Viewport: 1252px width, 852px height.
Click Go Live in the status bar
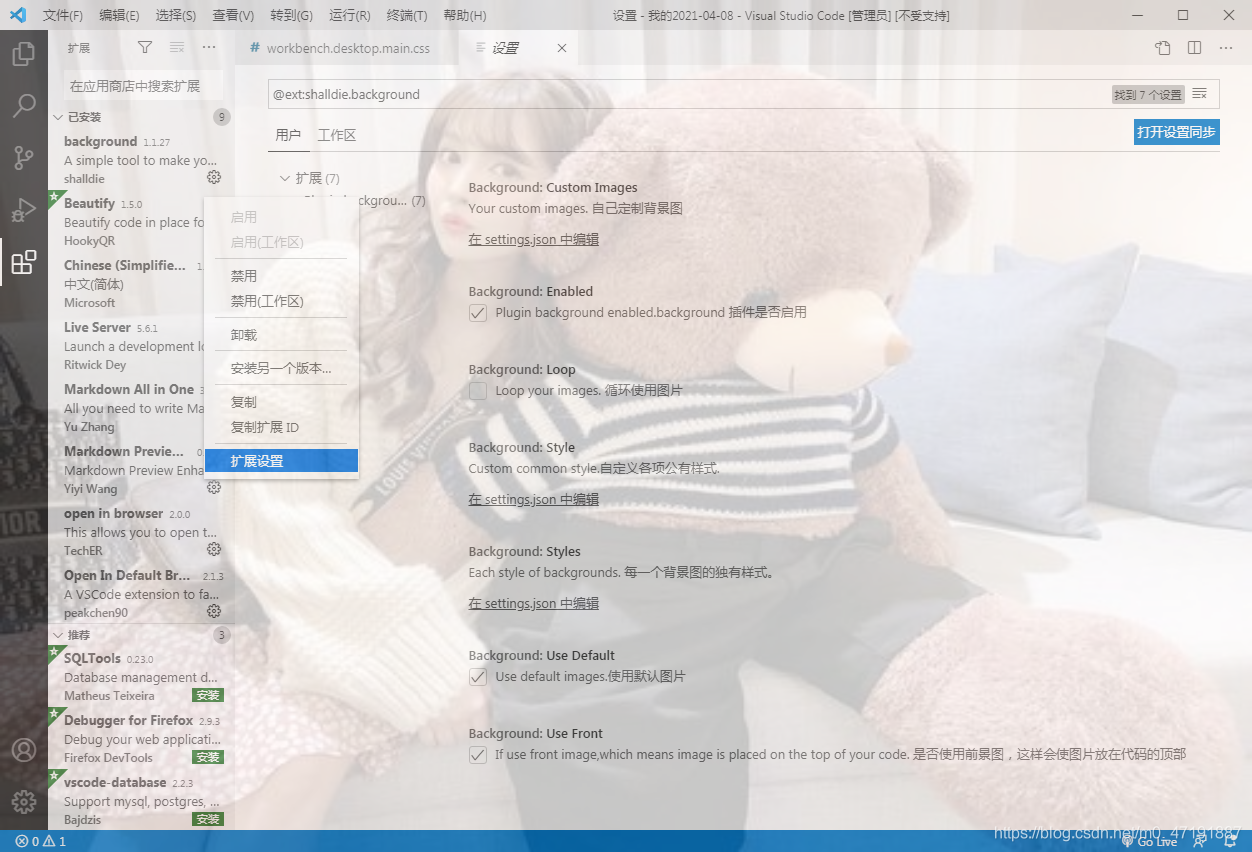coord(1149,842)
